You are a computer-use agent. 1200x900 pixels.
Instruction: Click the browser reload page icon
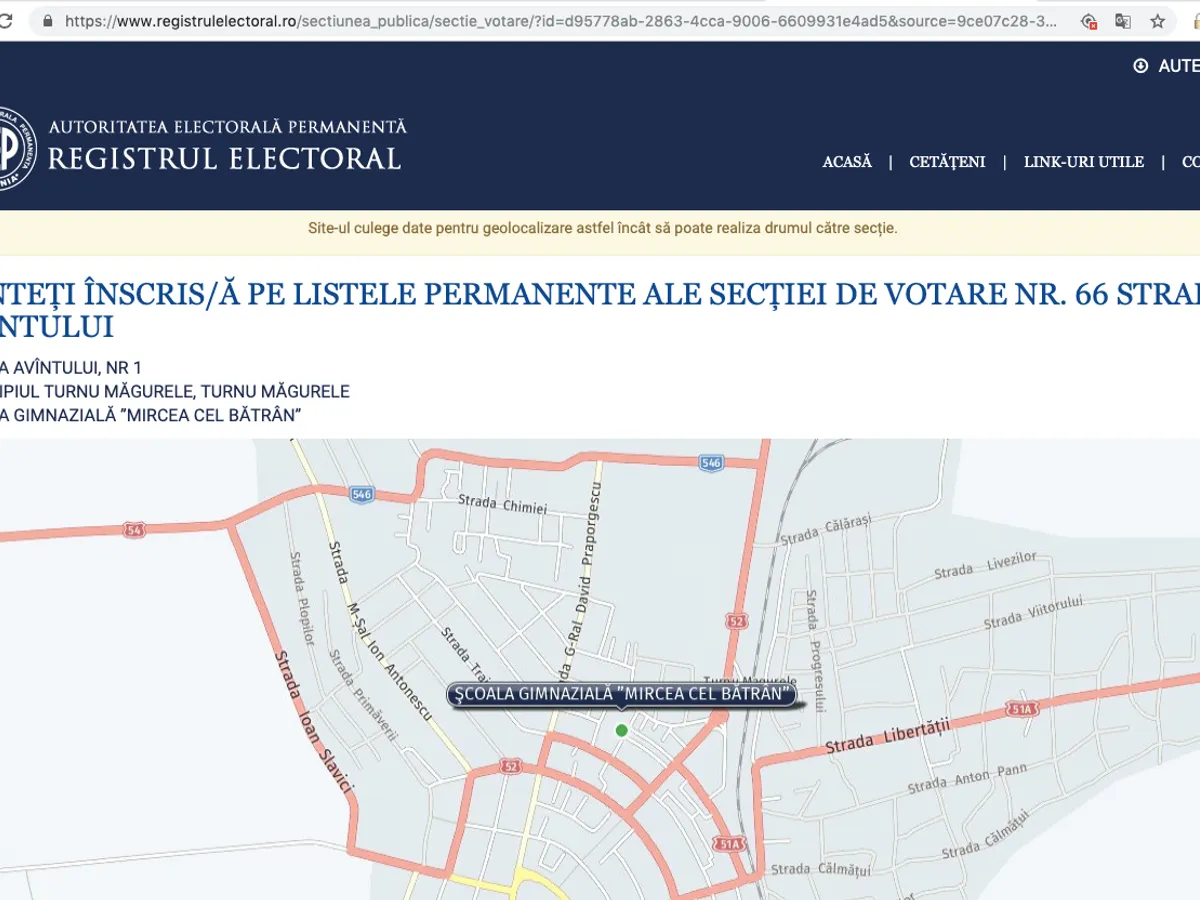tap(6, 21)
